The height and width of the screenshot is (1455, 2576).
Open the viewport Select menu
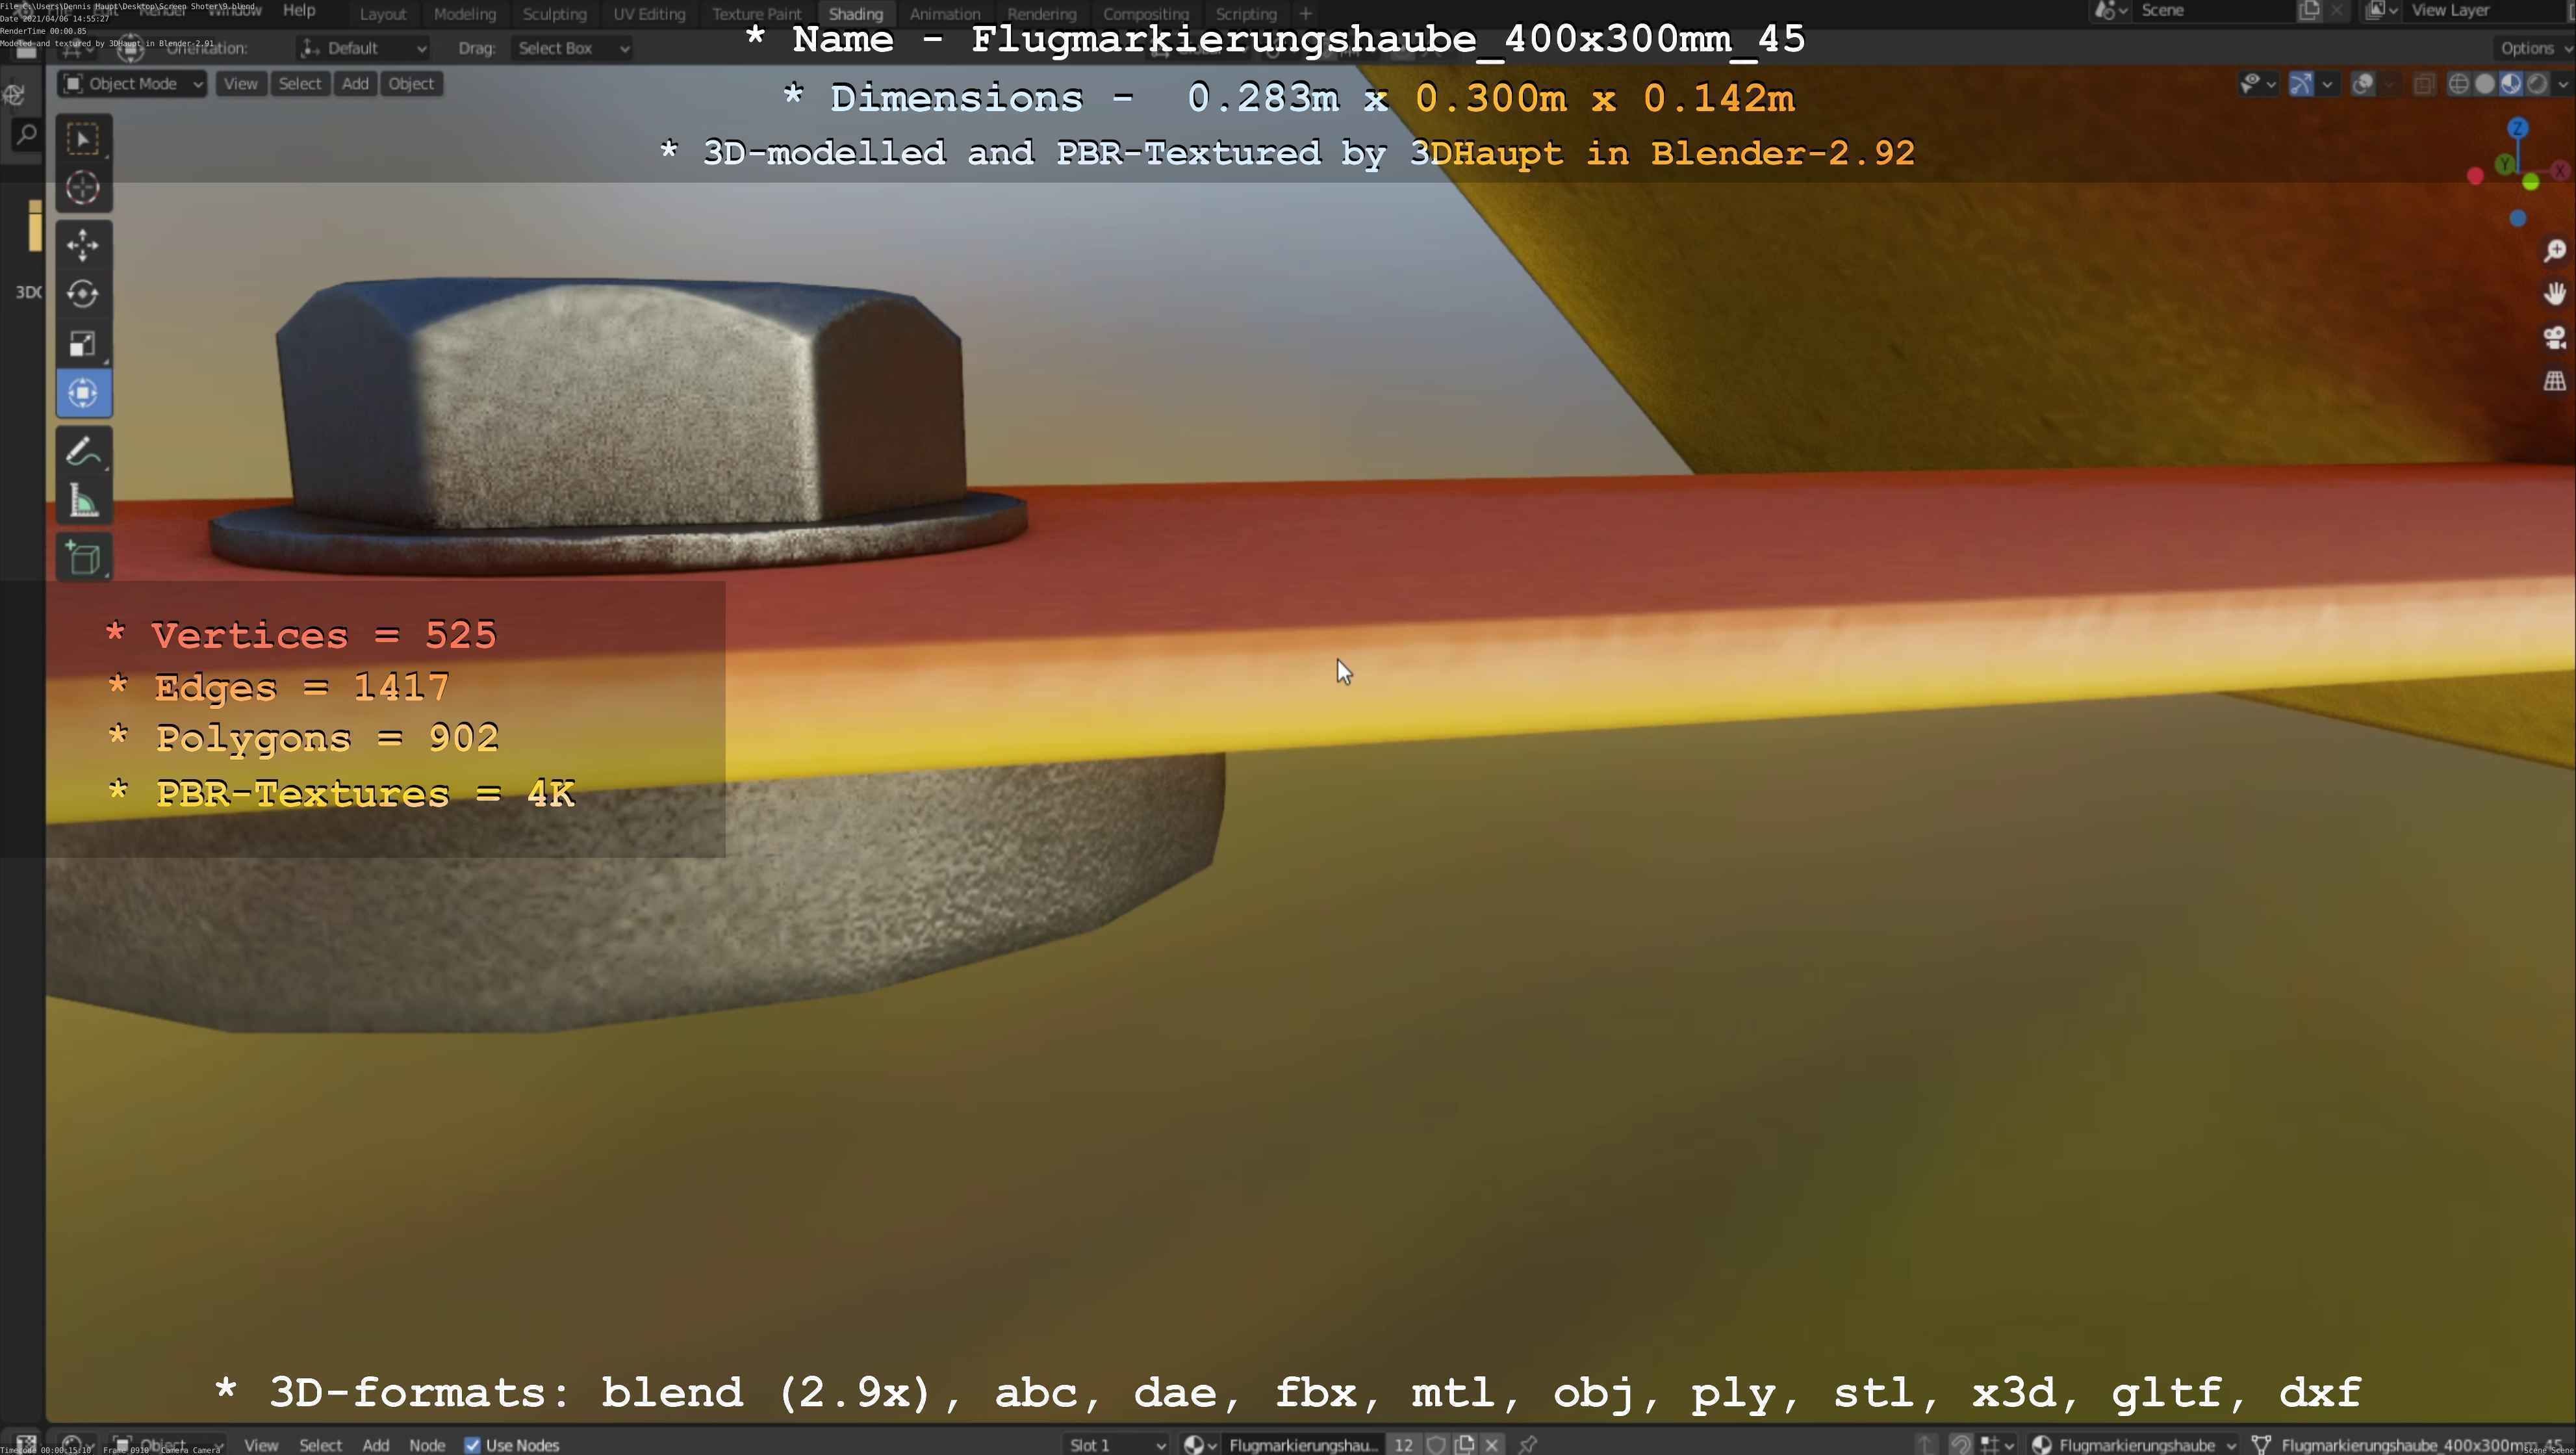tap(300, 84)
